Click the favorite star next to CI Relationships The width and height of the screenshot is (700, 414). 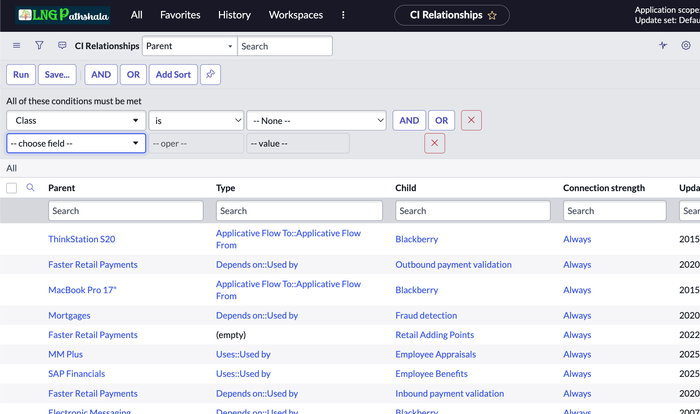492,16
